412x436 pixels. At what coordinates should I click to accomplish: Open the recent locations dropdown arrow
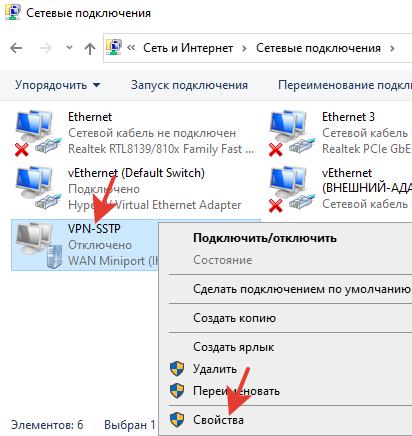(69, 48)
